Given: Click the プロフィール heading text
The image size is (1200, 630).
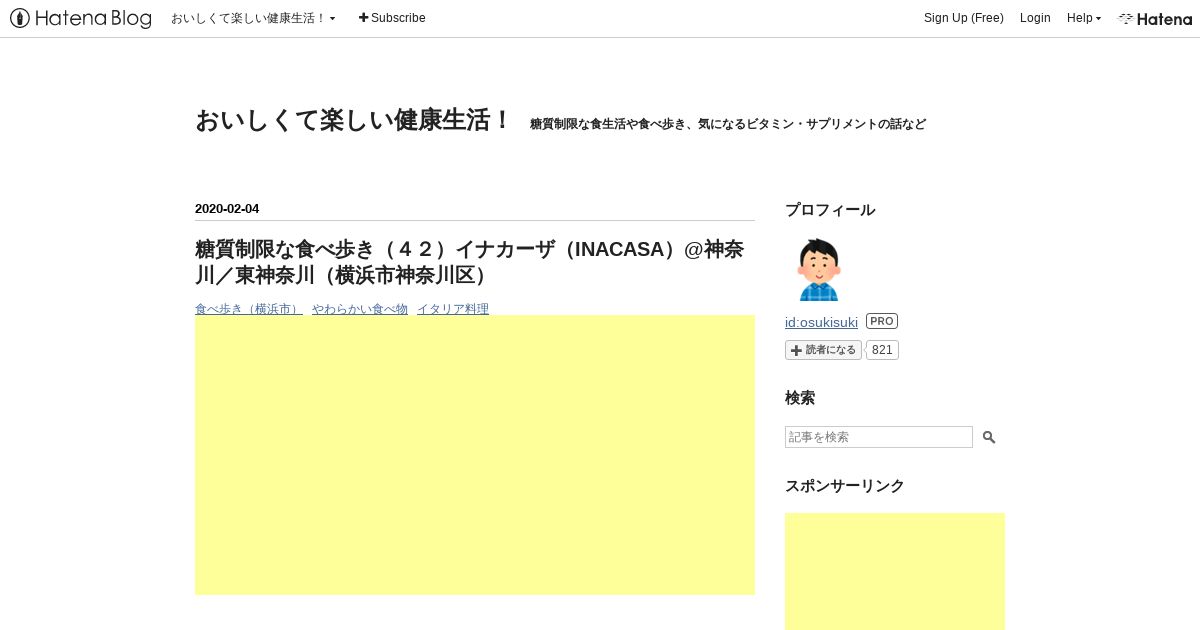Looking at the screenshot, I should 830,210.
